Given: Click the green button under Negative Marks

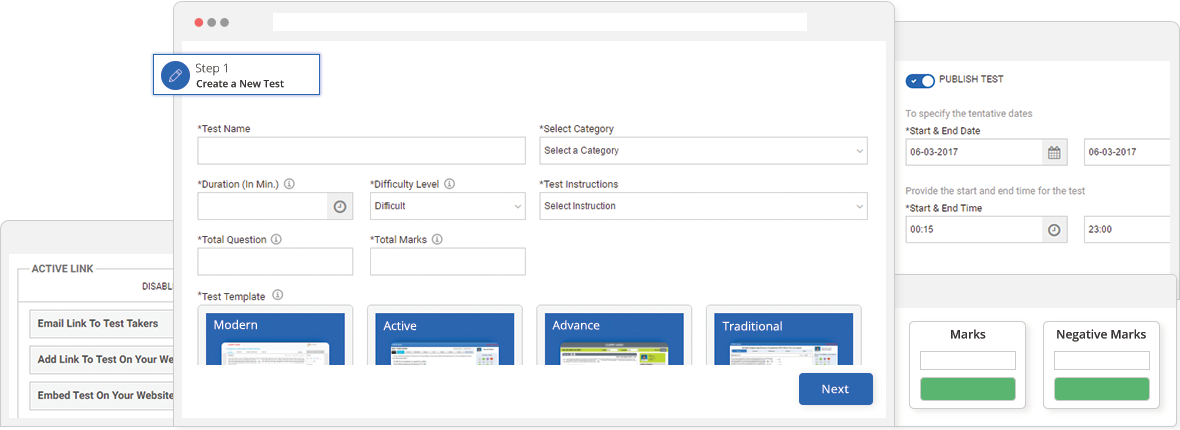Looking at the screenshot, I should click(x=1102, y=389).
